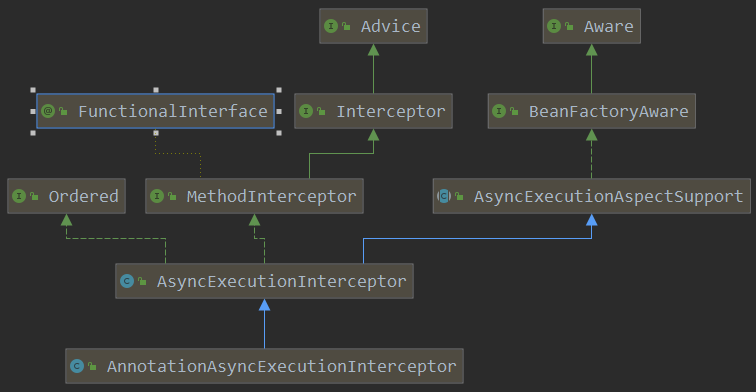Click the green visibility lock on Advice
This screenshot has width=756, height=392.
pos(346,27)
